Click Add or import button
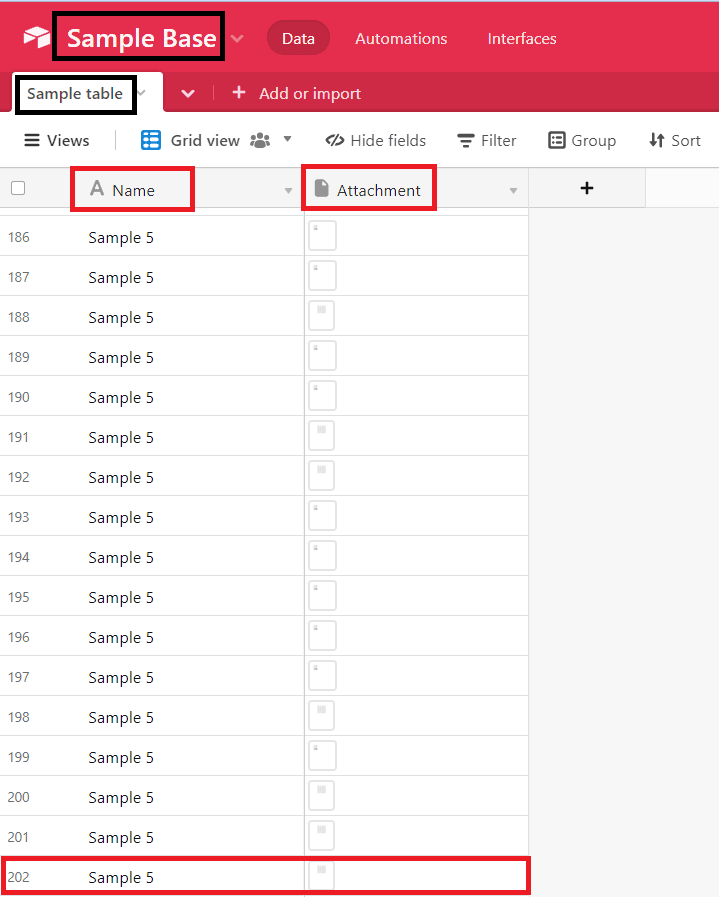This screenshot has height=897, width=719. coord(297,93)
